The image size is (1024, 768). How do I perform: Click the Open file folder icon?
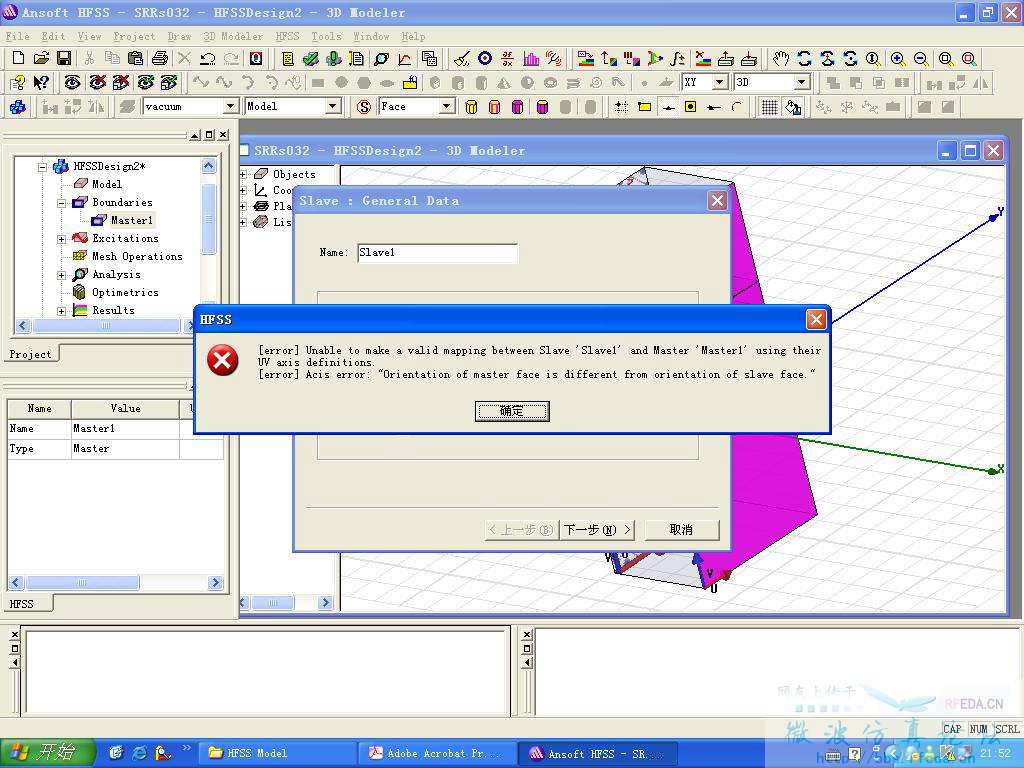(x=41, y=58)
